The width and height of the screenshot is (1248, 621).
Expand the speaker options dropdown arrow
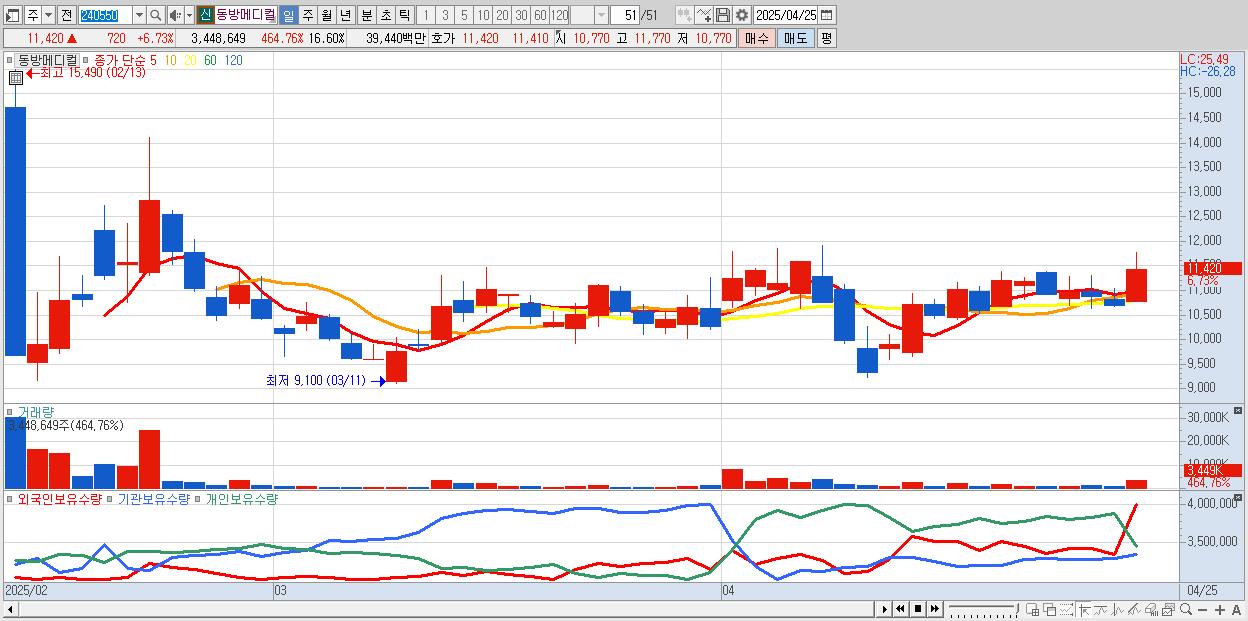click(189, 15)
